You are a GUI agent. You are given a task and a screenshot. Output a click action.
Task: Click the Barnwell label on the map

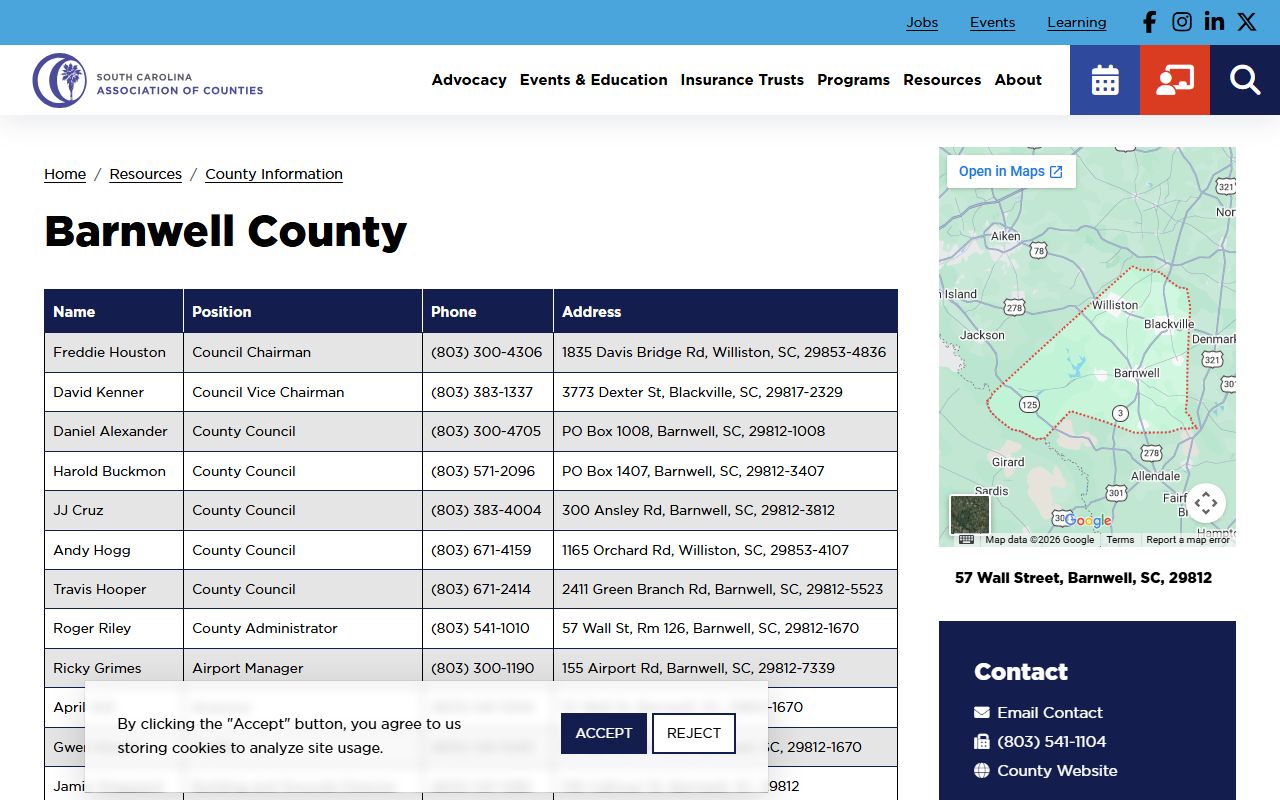(1137, 373)
